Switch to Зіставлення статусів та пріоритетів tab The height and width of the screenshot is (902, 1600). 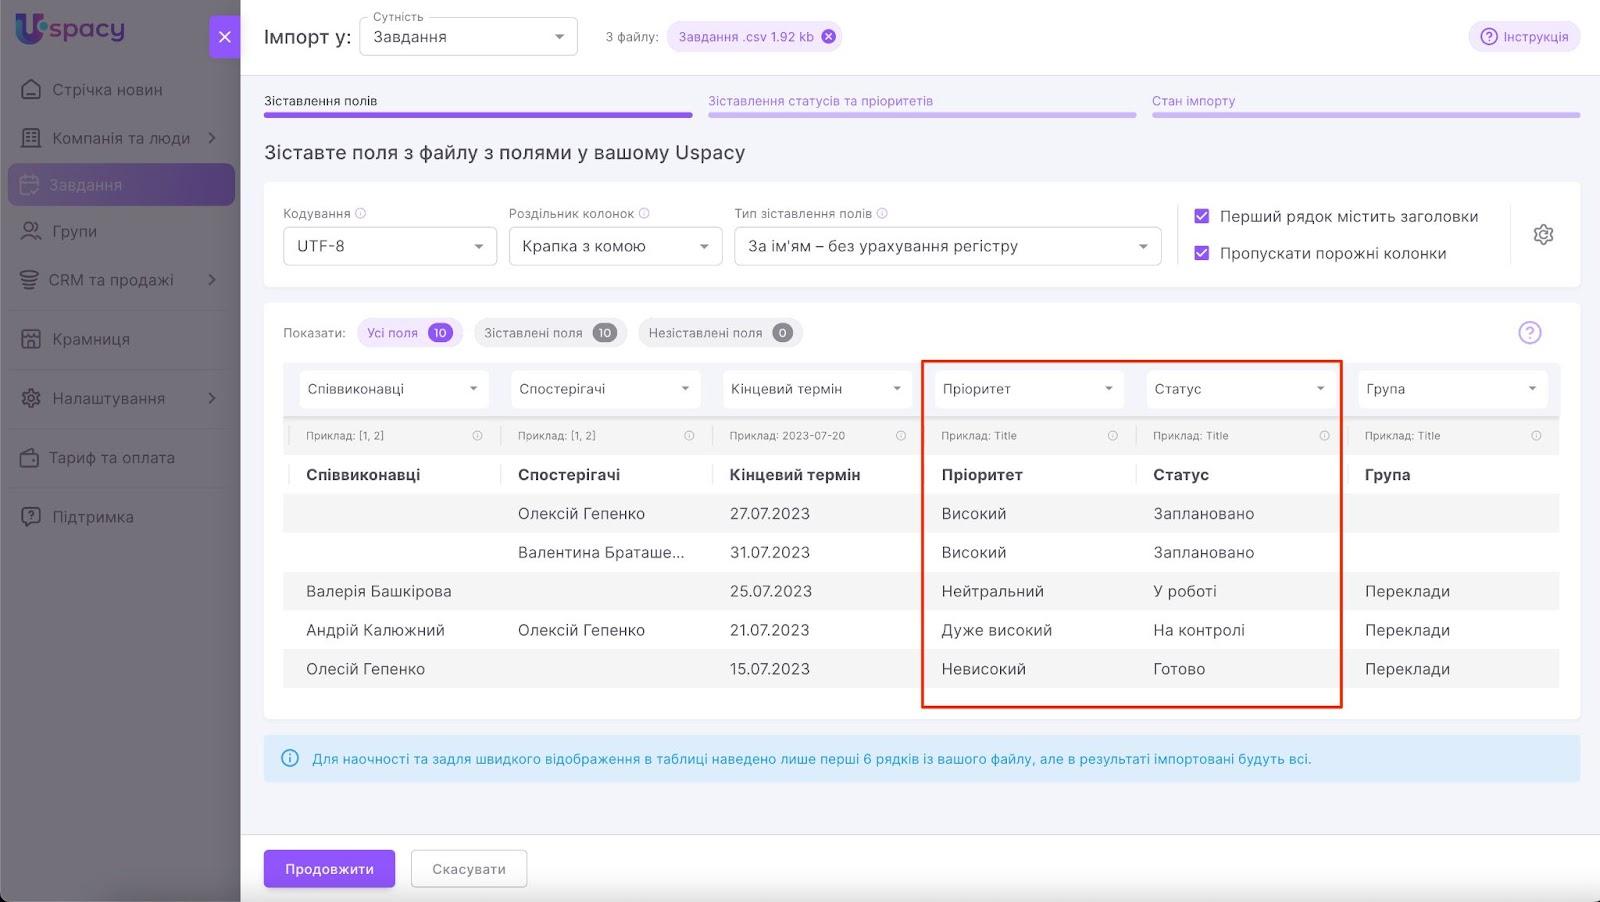click(x=820, y=101)
